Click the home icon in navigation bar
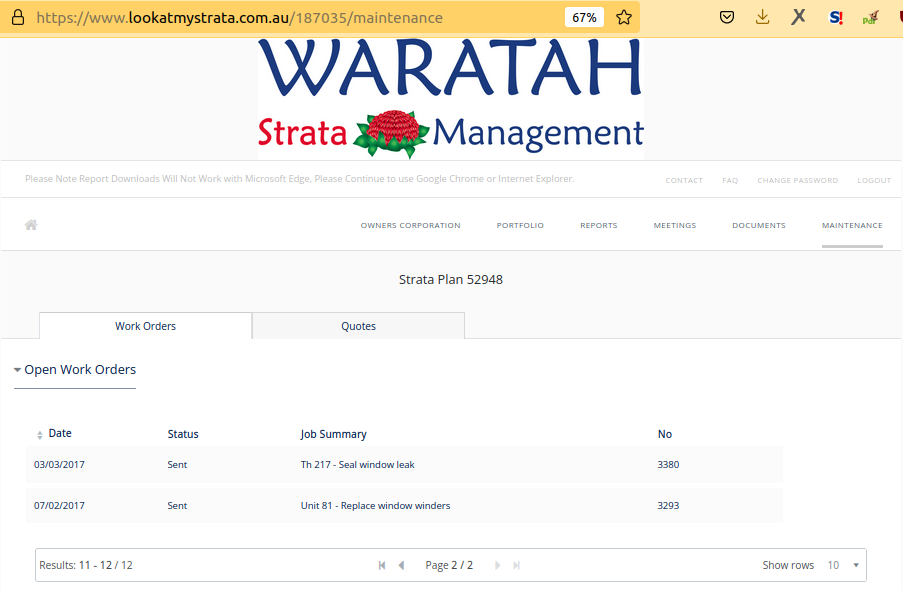 31,225
